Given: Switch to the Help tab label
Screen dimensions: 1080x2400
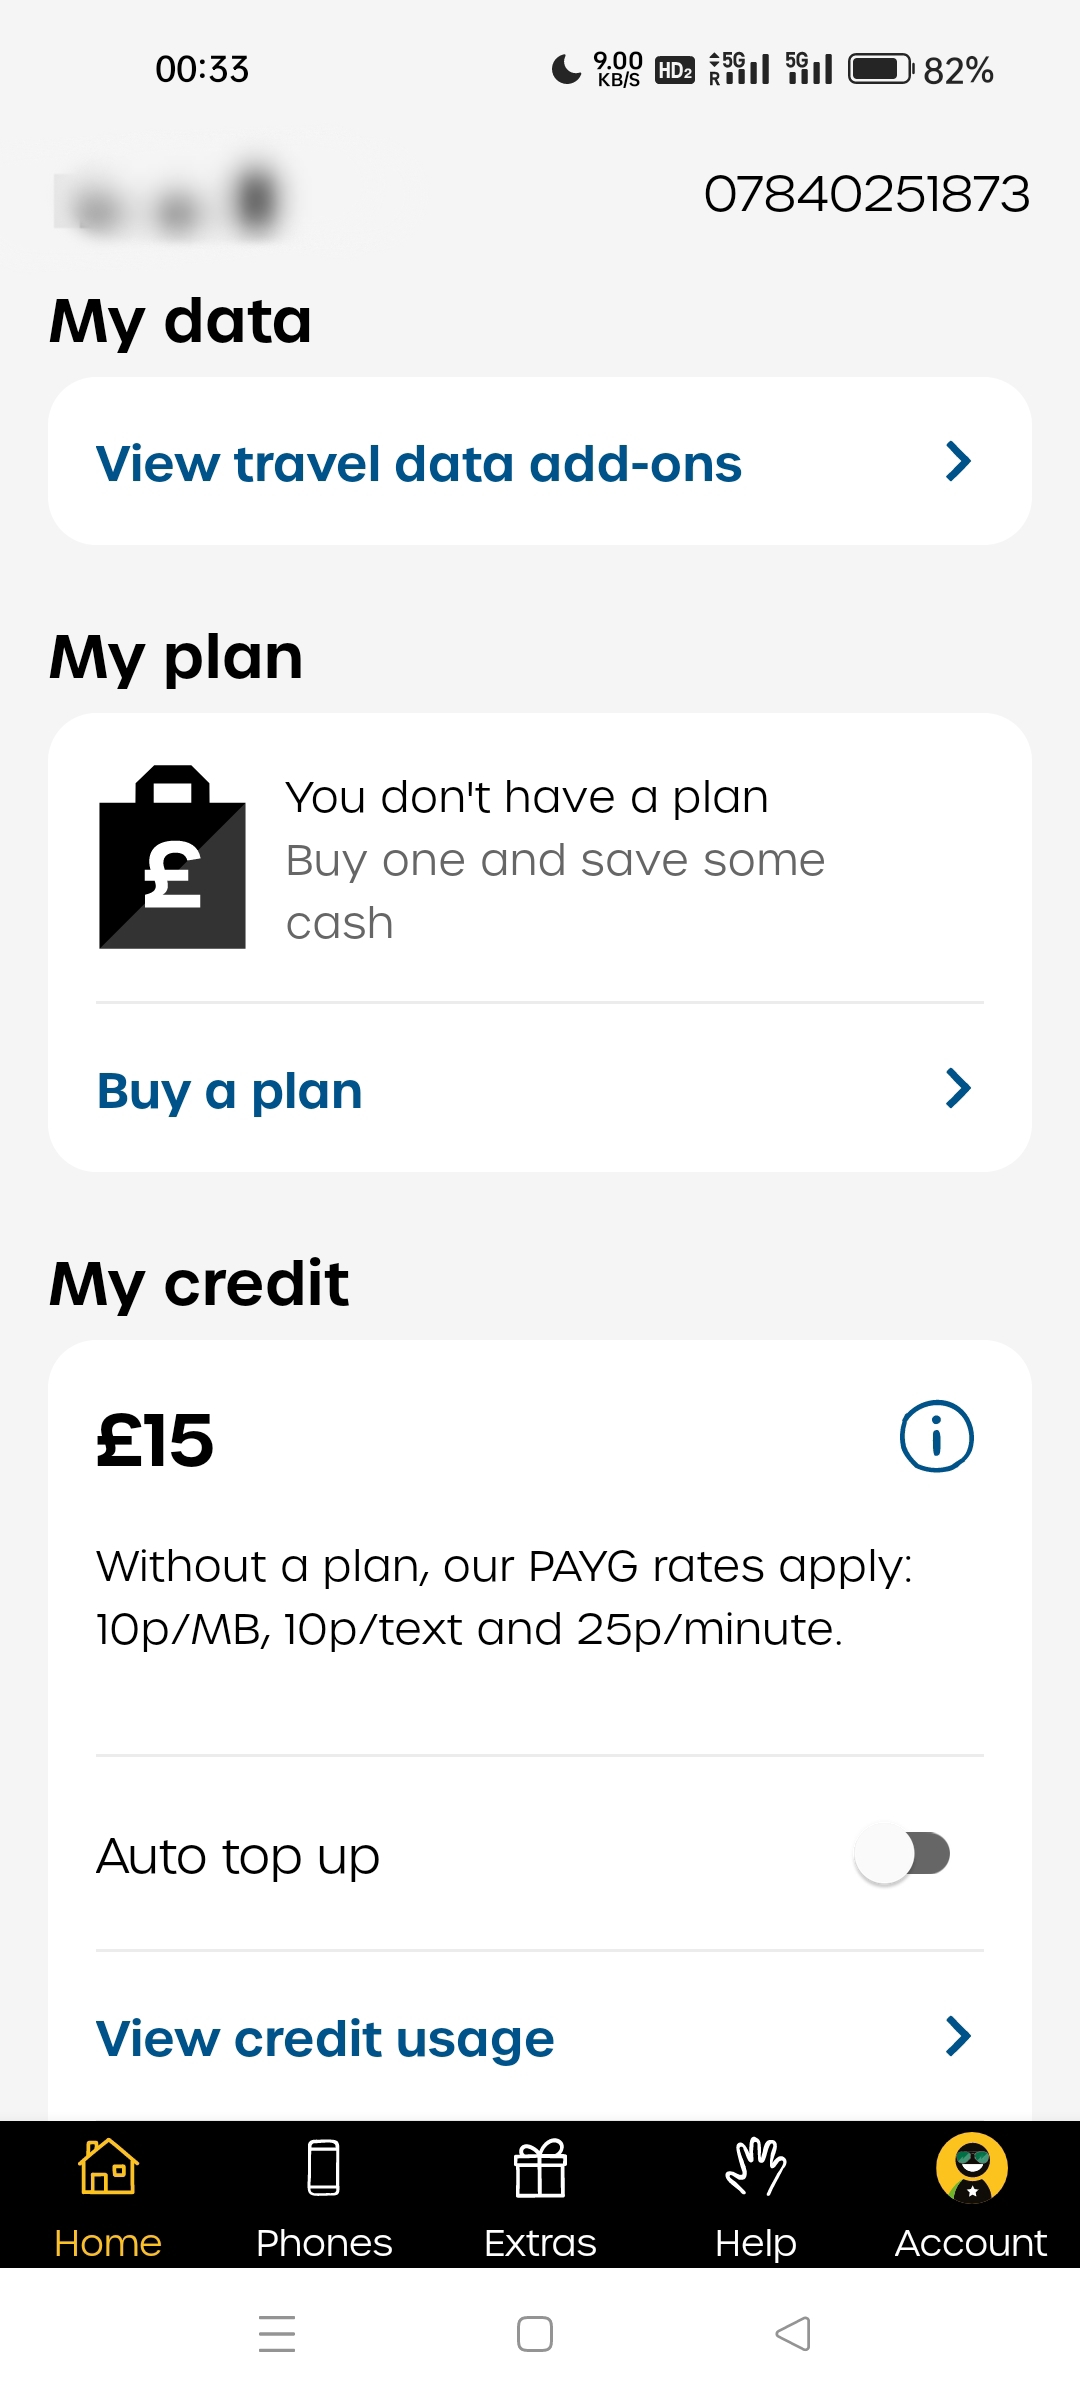Looking at the screenshot, I should [x=756, y=2243].
